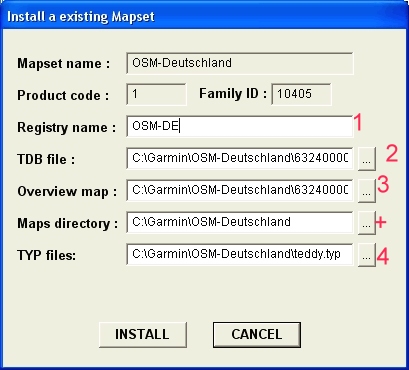Click the Mapset name field OSM-Deutschland
The height and width of the screenshot is (370, 409).
(x=240, y=63)
